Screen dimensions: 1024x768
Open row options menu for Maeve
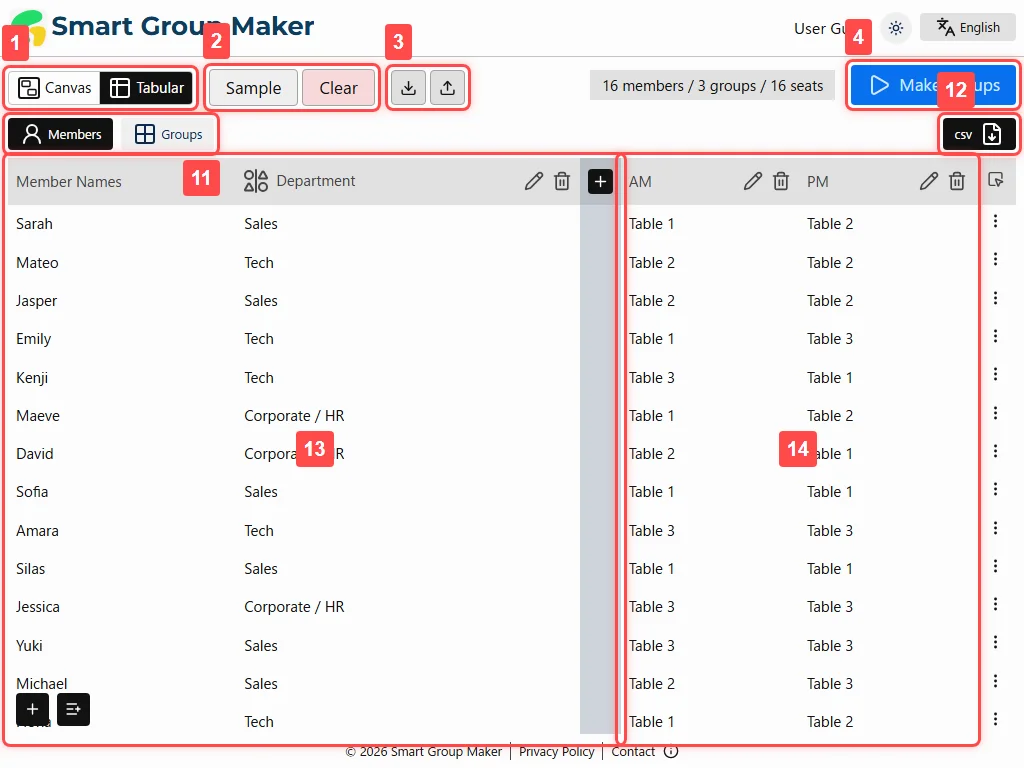[995, 413]
